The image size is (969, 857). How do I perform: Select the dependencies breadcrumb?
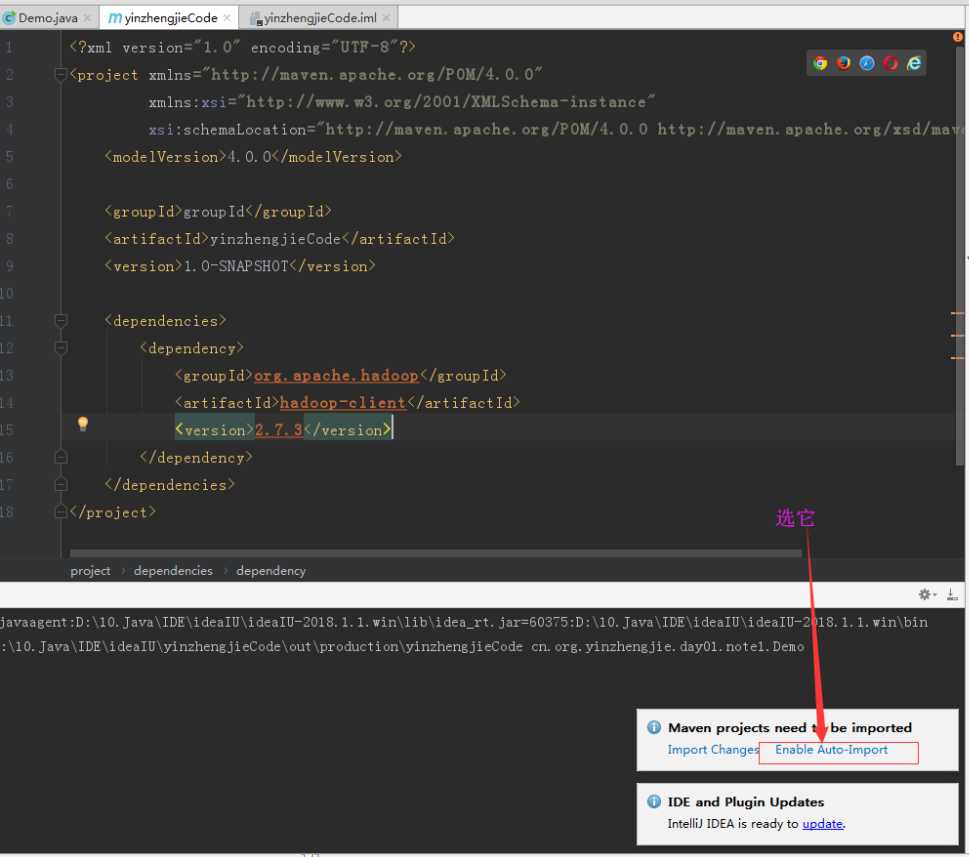coord(173,571)
